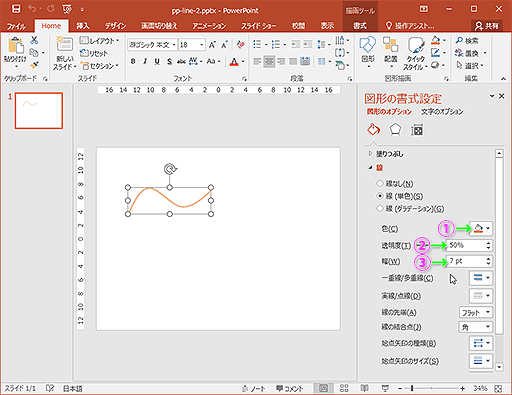Click the コメント button in status bar
This screenshot has width=512, height=395.
(x=290, y=388)
